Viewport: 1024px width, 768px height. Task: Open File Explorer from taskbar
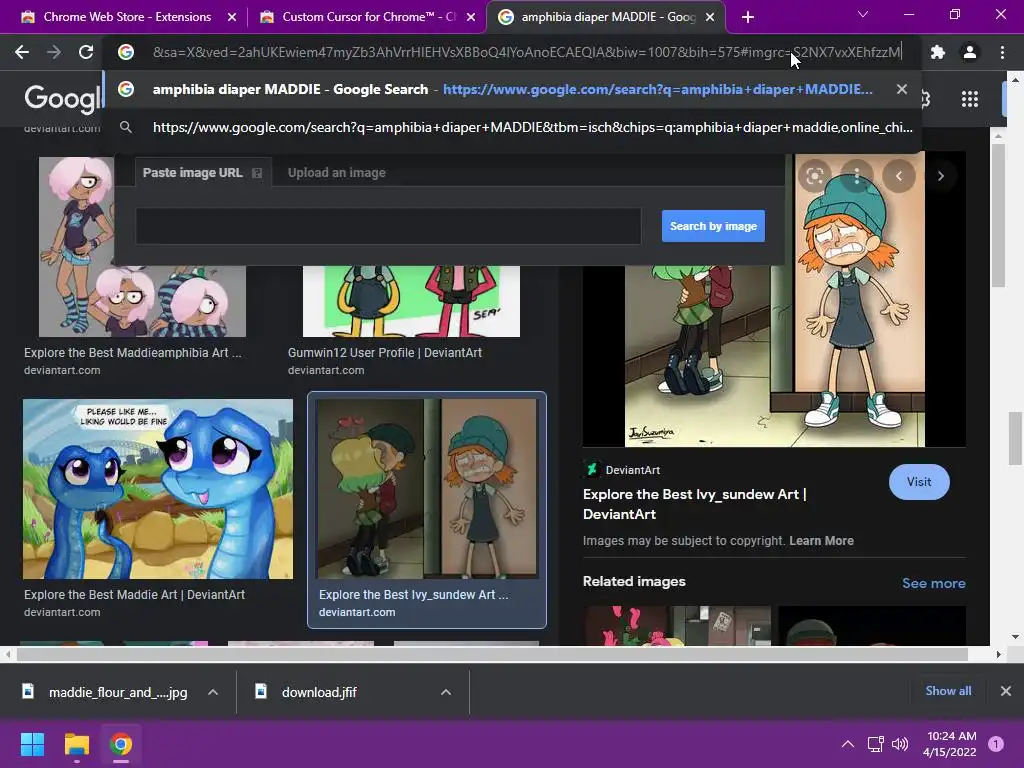click(76, 744)
